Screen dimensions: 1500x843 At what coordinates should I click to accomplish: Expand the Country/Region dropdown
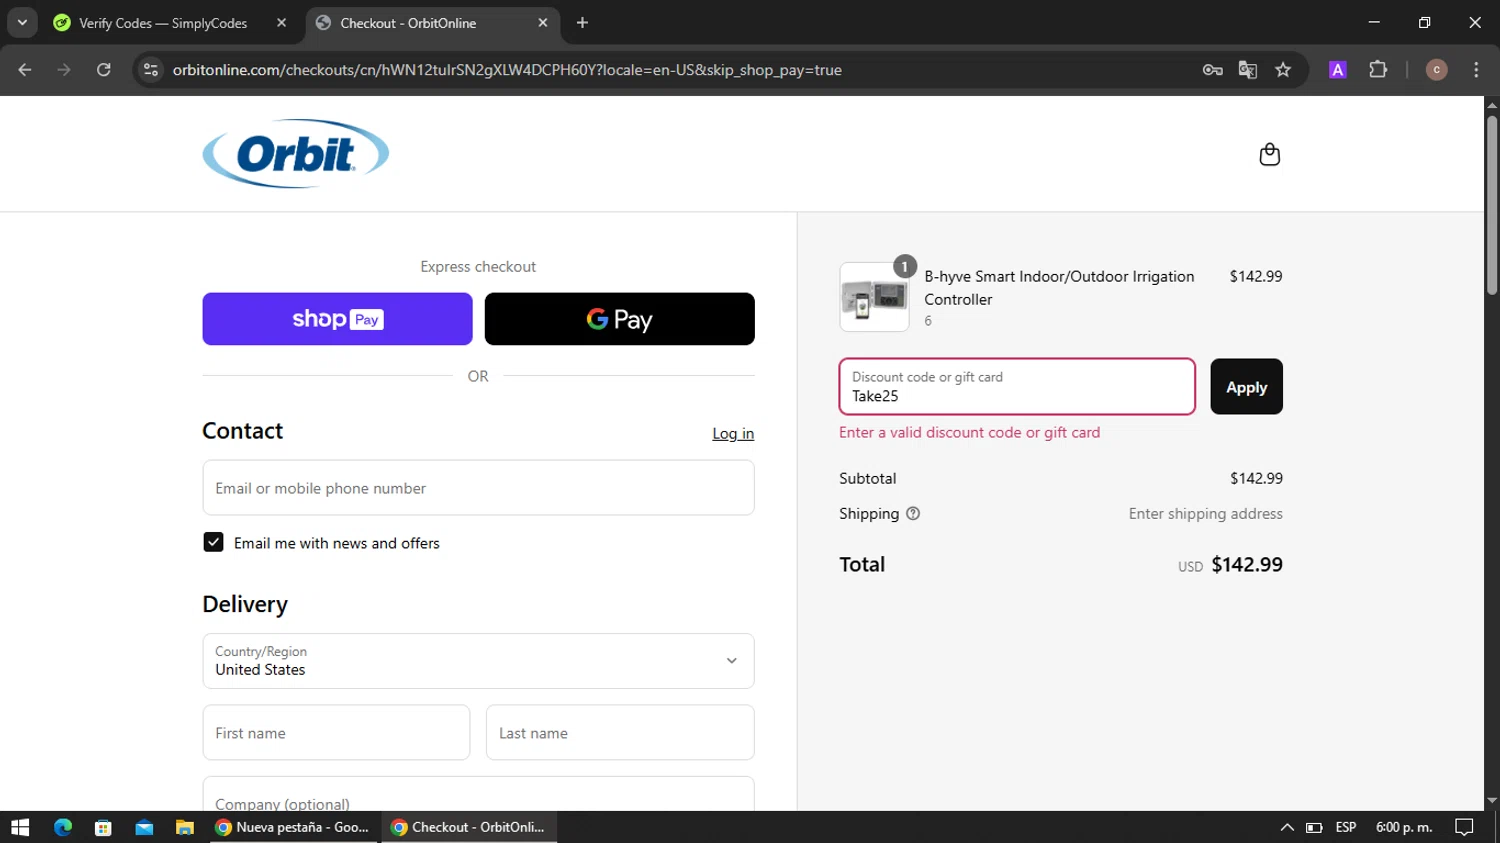pos(478,661)
